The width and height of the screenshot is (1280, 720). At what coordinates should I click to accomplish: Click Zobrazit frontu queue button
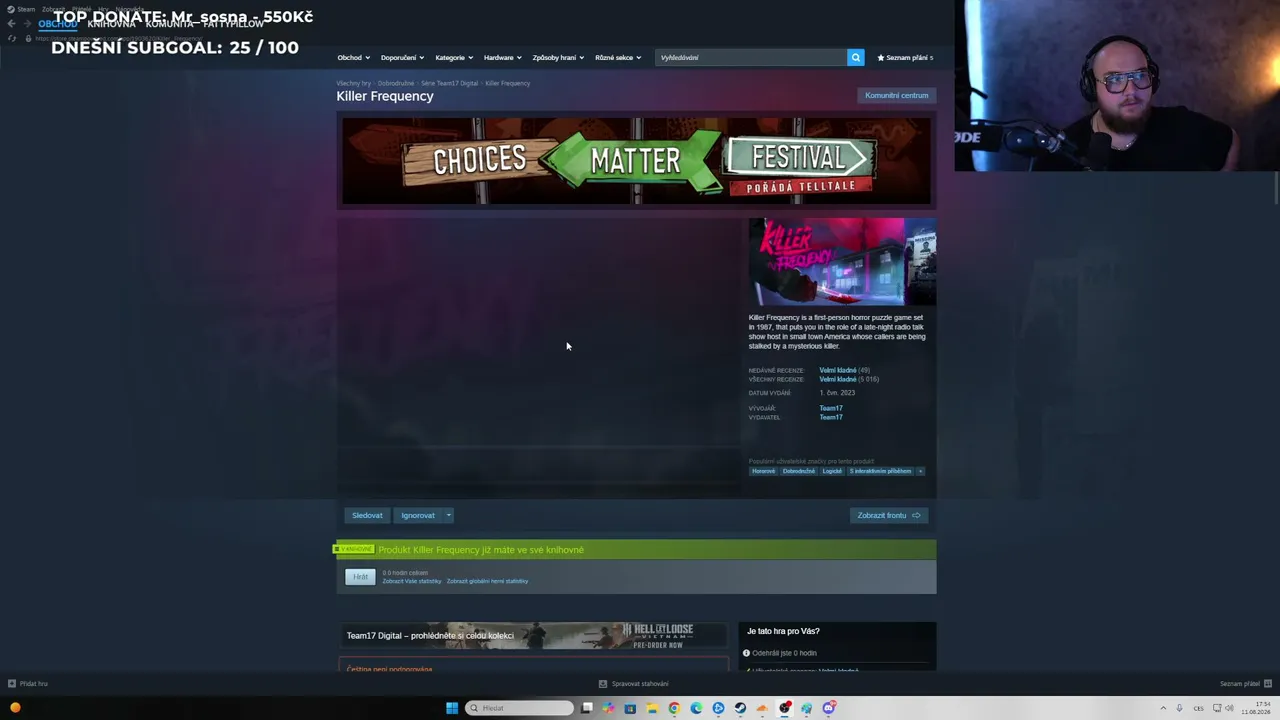coord(888,515)
